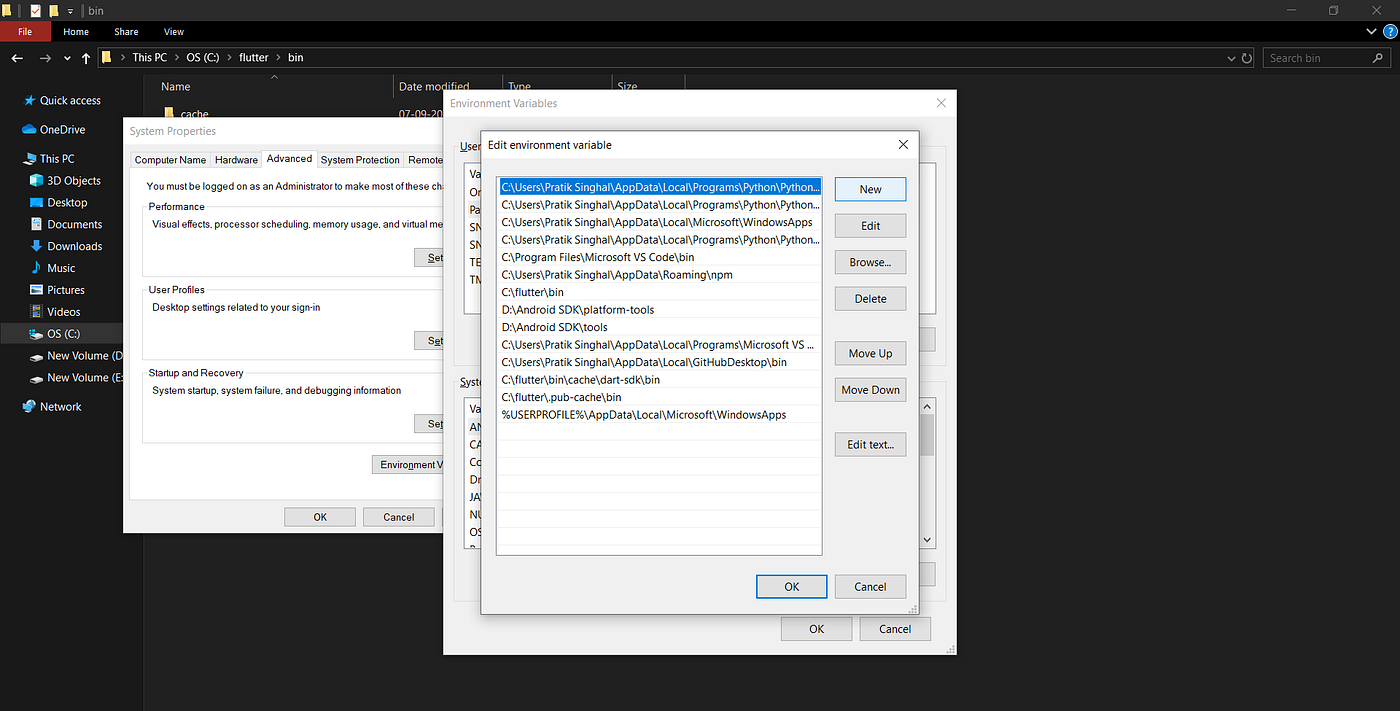Open Explorer Help via the question mark icon
This screenshot has width=1400, height=711.
(x=1389, y=31)
